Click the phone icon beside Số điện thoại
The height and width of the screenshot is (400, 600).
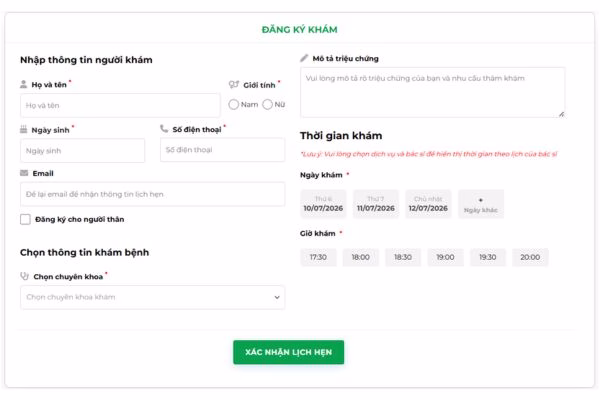164,129
